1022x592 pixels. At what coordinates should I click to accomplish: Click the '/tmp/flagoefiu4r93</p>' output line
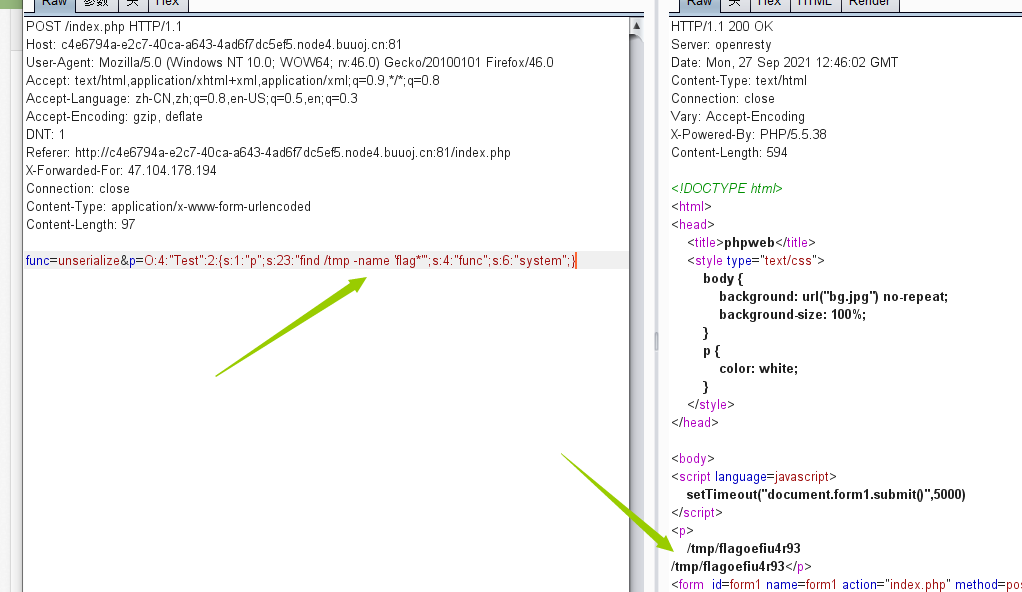(x=741, y=567)
